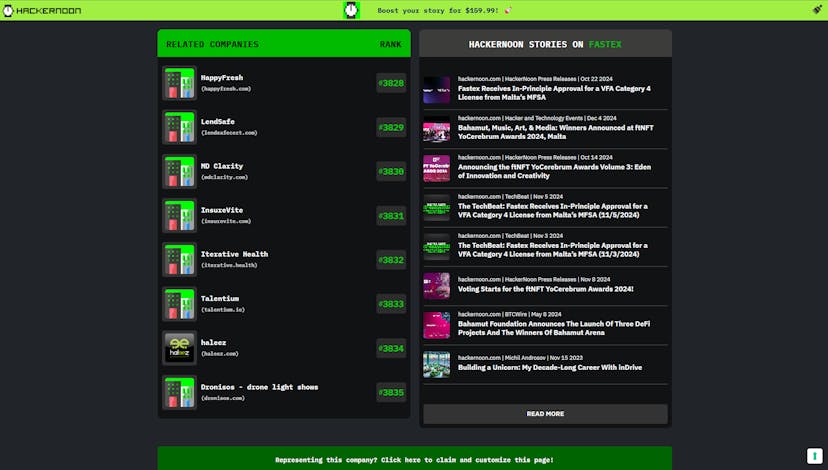Image resolution: width=828 pixels, height=470 pixels.
Task: Click the (talentium.io) domain text
Action: coord(223,309)
